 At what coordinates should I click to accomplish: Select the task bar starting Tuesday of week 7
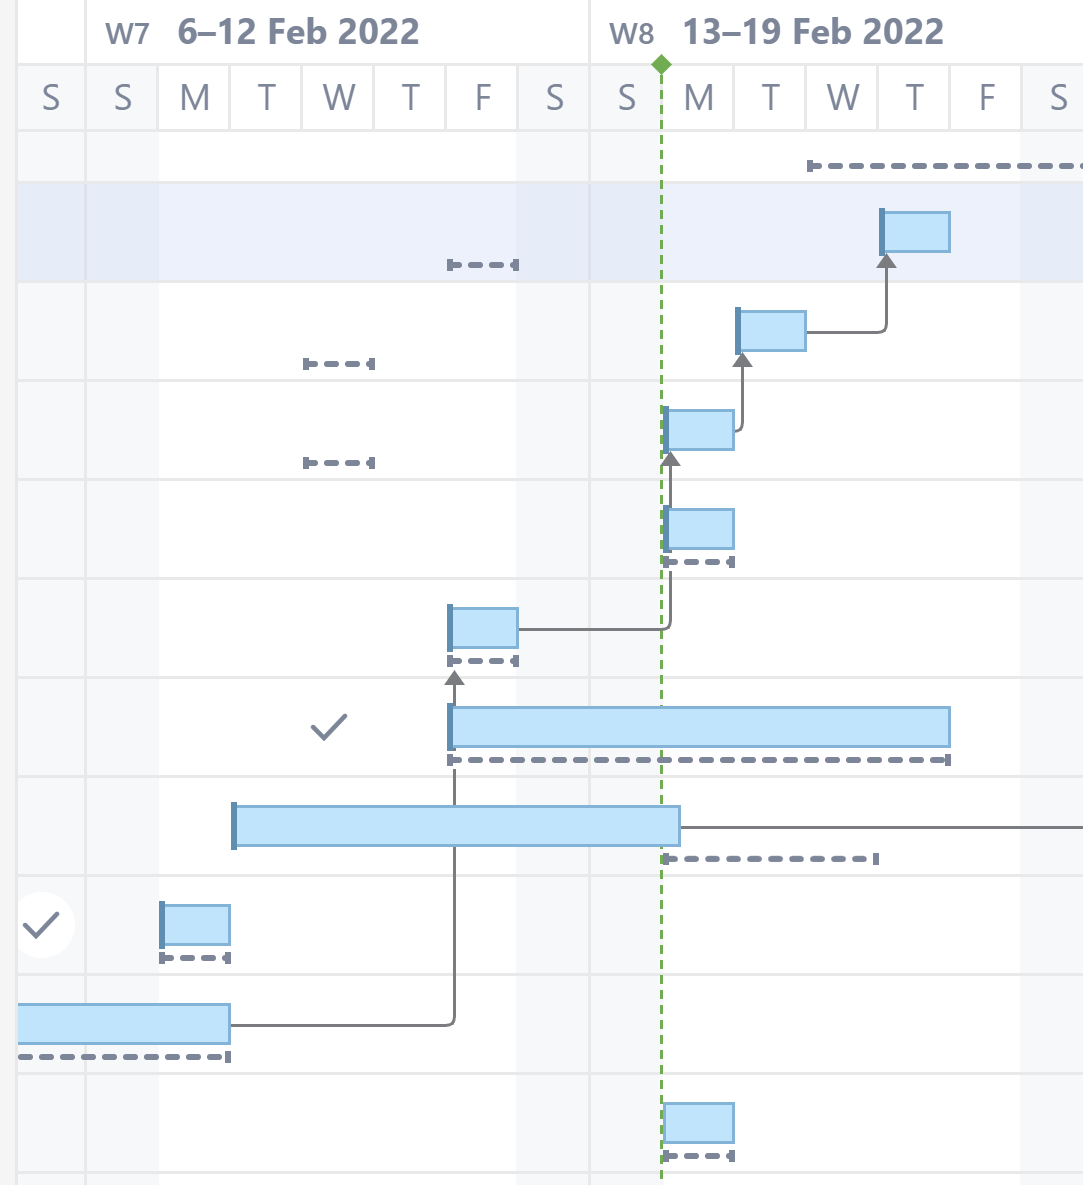[x=456, y=826]
